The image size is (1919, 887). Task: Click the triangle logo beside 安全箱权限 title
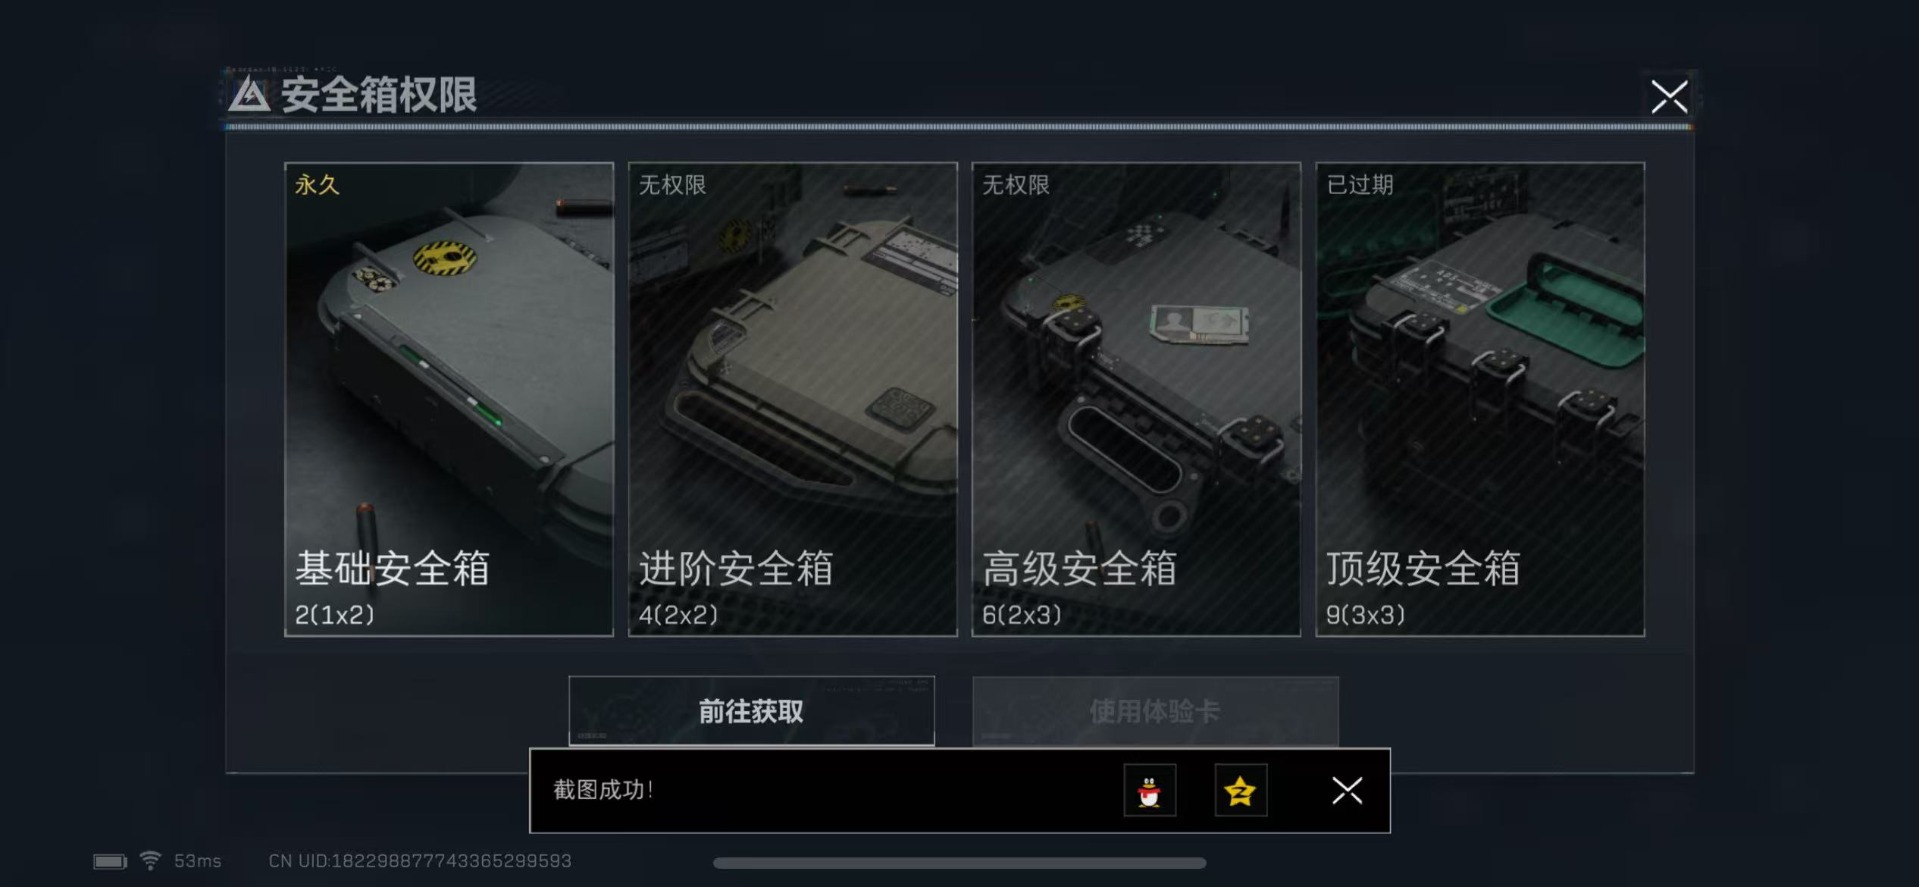(249, 95)
